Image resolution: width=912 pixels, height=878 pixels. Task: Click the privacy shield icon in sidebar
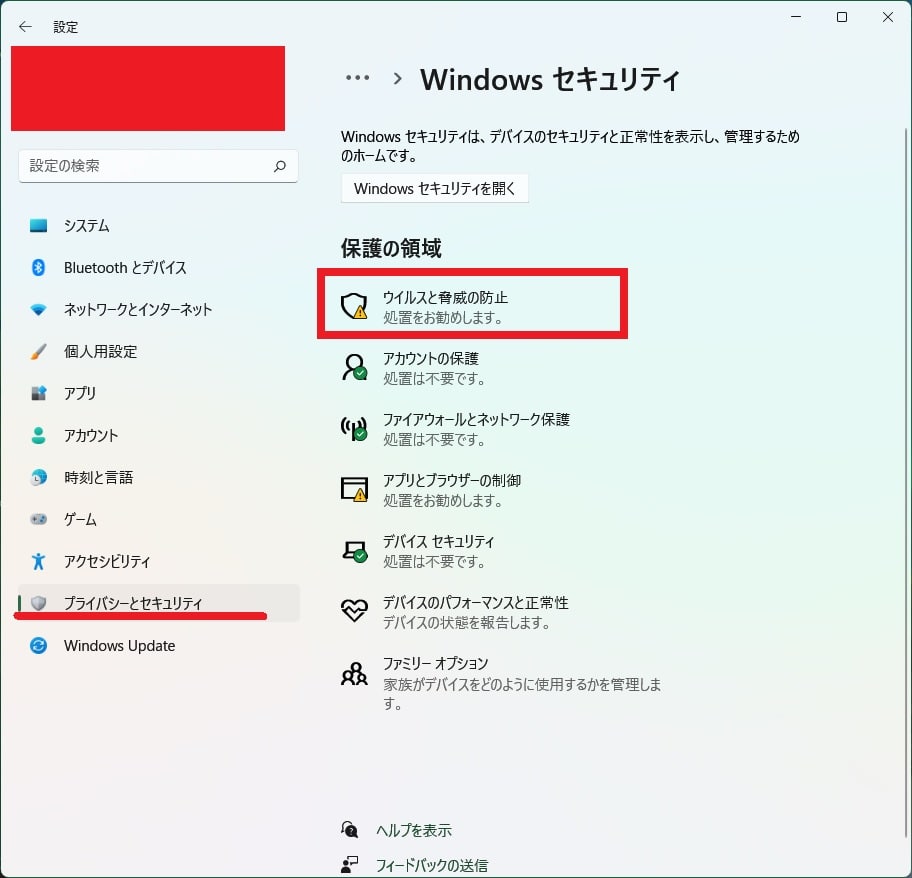pyautogui.click(x=38, y=603)
